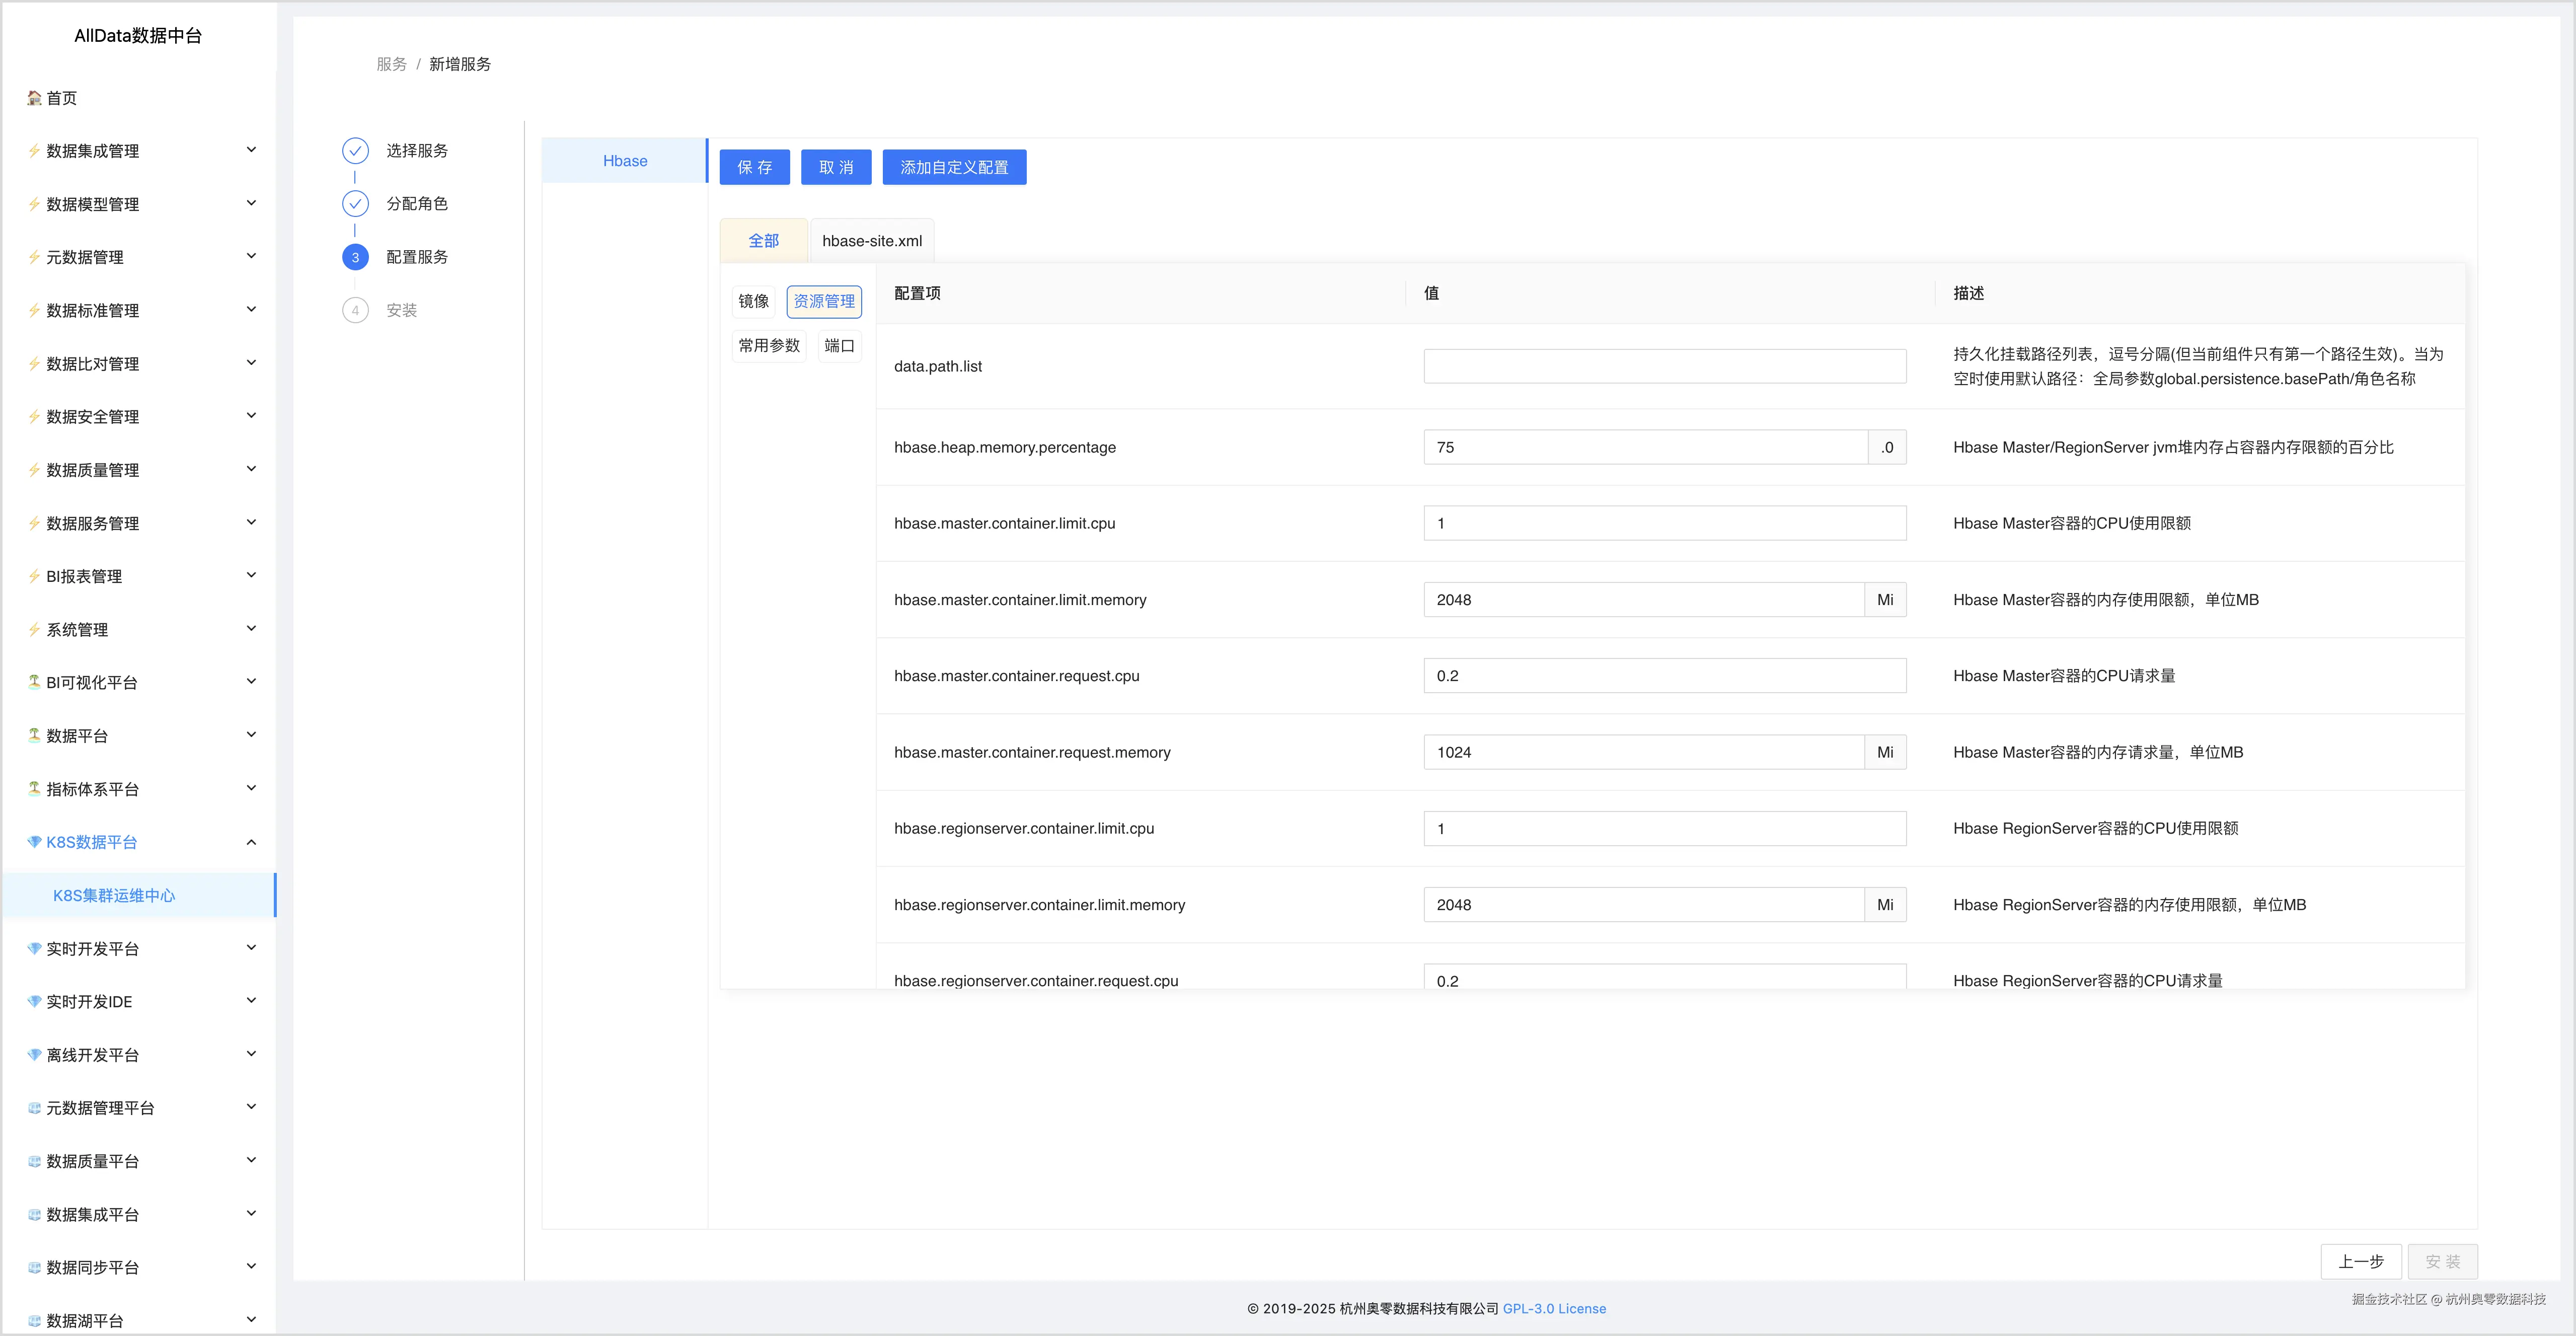Image resolution: width=2576 pixels, height=1336 pixels.
Task: Click 添加自定义配置 button
Action: (x=953, y=168)
